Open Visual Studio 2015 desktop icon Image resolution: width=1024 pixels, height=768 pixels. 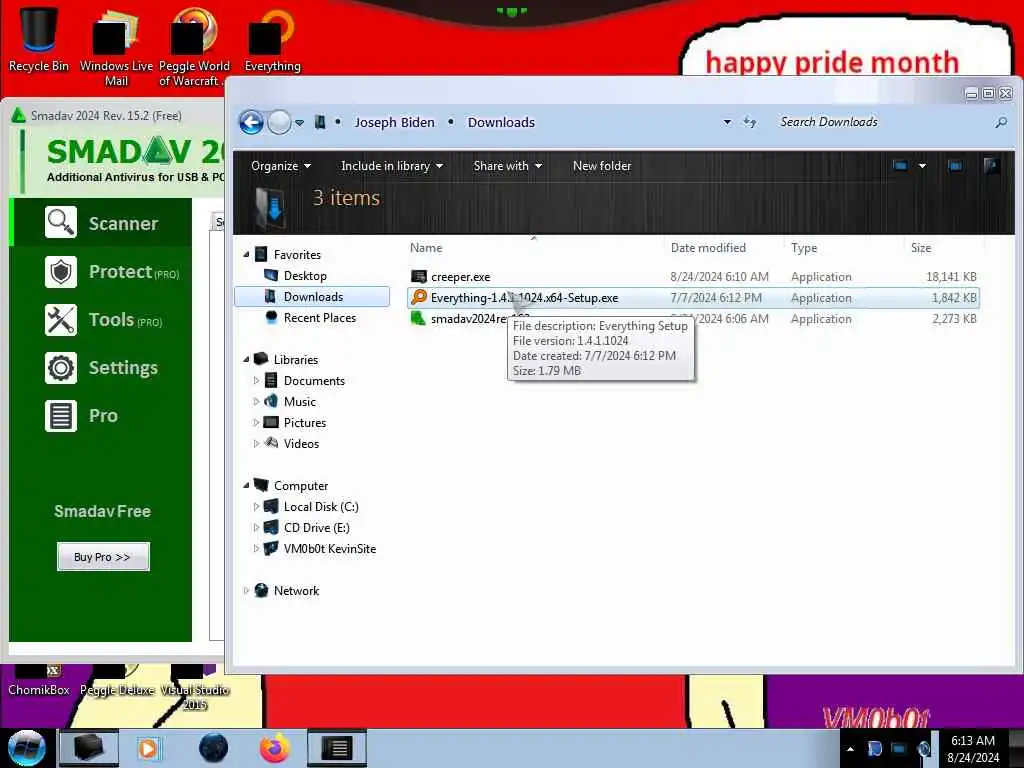(x=195, y=688)
